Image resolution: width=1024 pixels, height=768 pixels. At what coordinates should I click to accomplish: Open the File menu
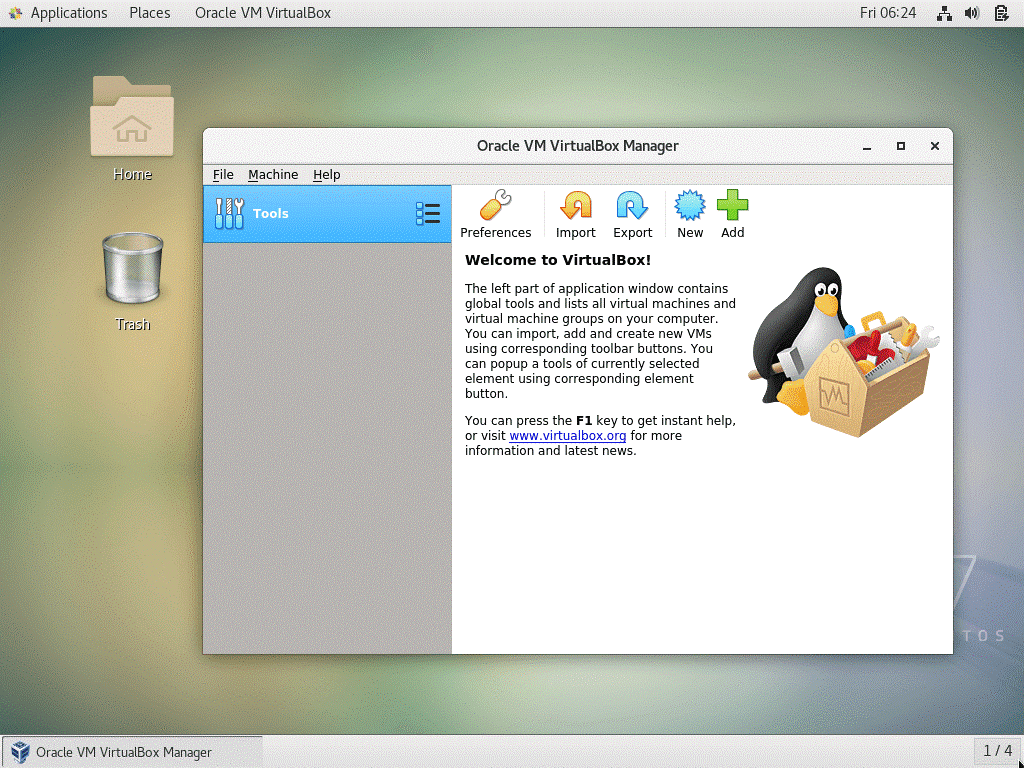[222, 175]
